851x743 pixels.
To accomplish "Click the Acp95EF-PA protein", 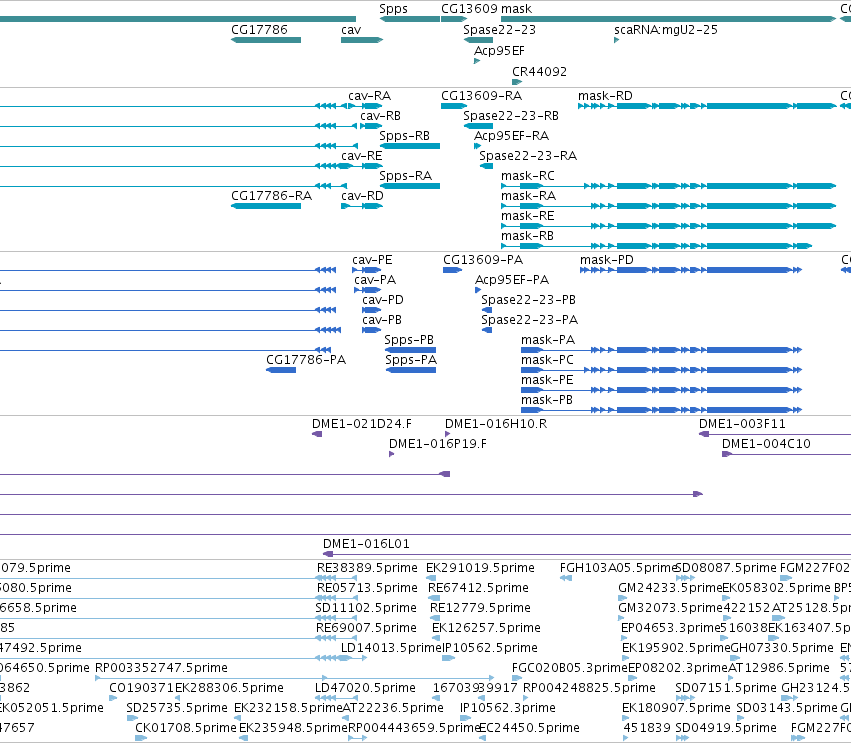I will [x=478, y=290].
